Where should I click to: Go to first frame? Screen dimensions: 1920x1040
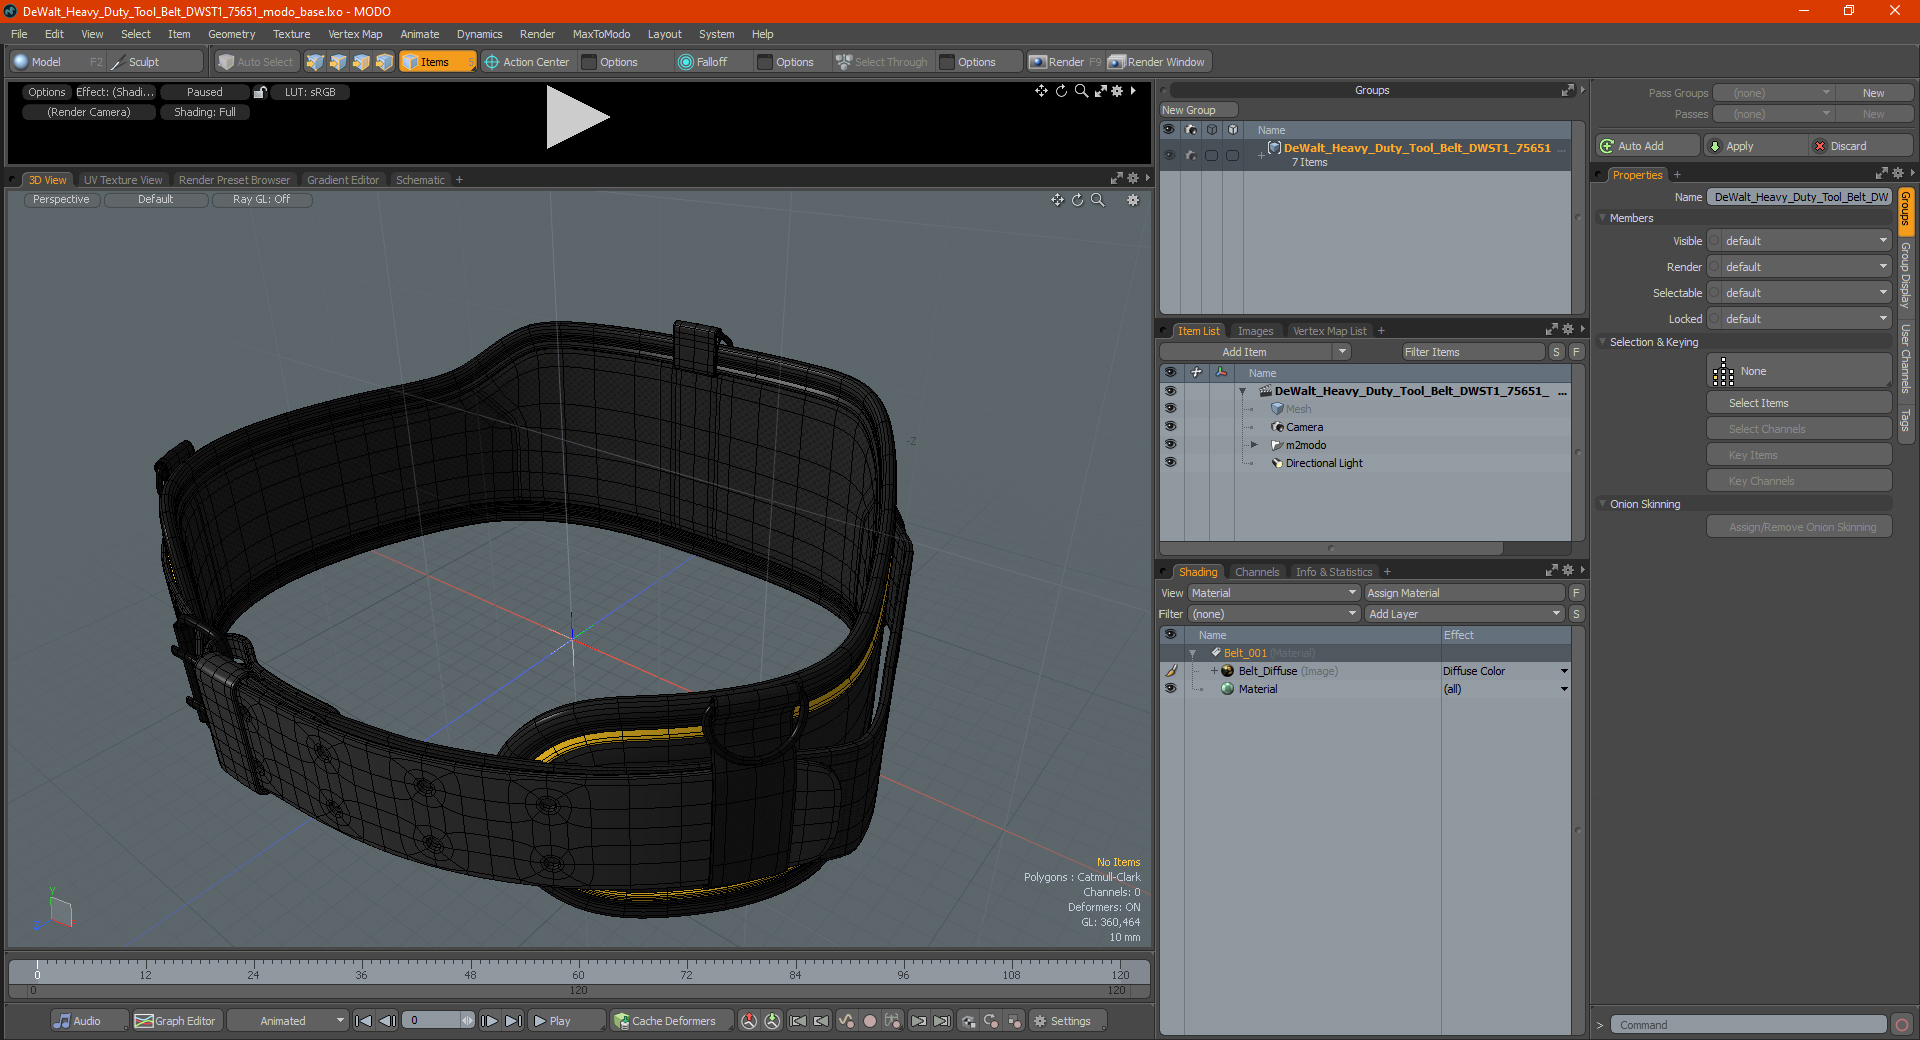[x=364, y=1021]
